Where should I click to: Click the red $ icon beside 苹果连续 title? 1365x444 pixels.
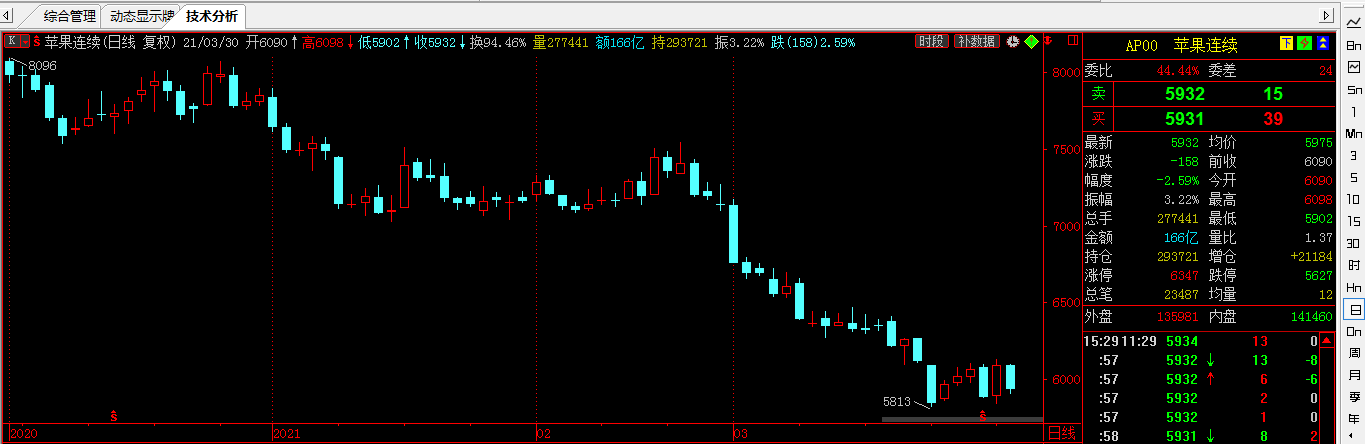click(38, 42)
